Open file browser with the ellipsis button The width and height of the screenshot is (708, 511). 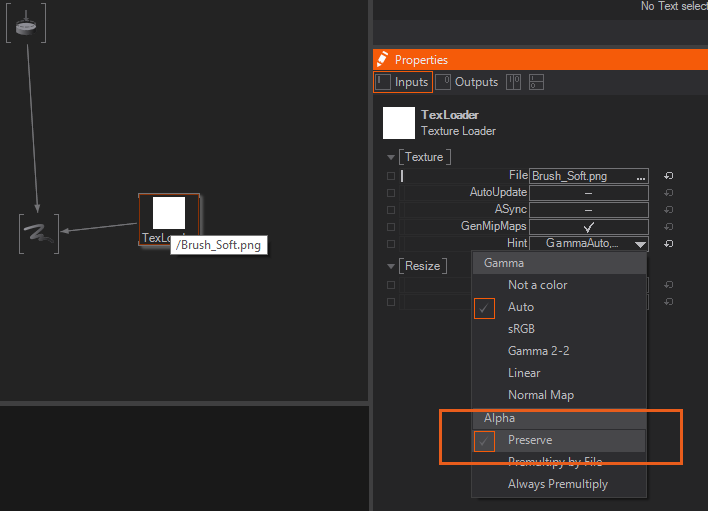click(x=640, y=176)
